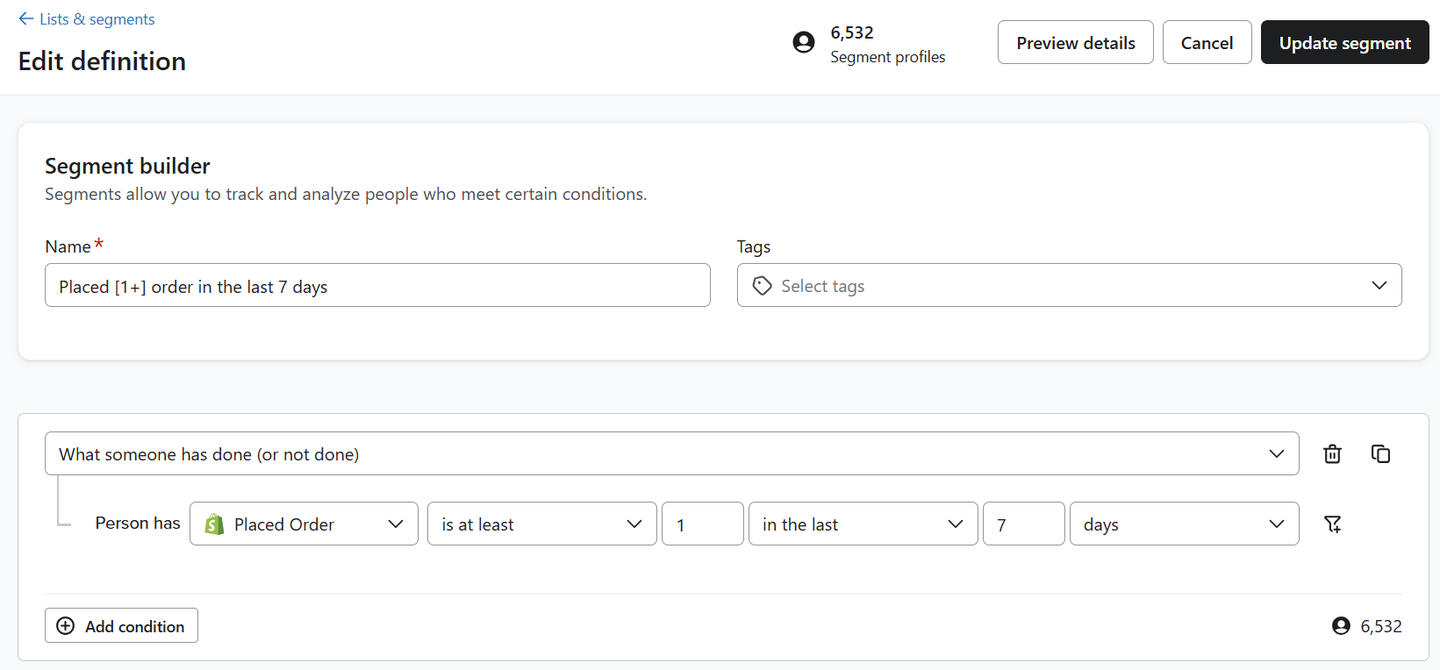Open the Placed Order metric dropdown
Screen dimensions: 1440x670
pyautogui.click(x=304, y=524)
